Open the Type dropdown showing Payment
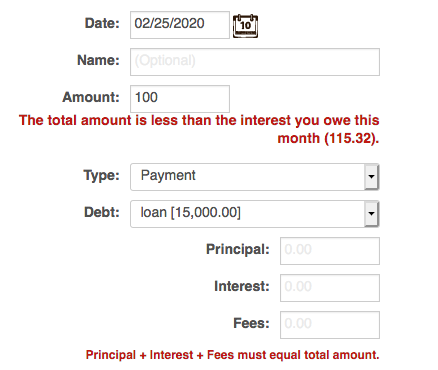The width and height of the screenshot is (438, 370). pos(255,177)
